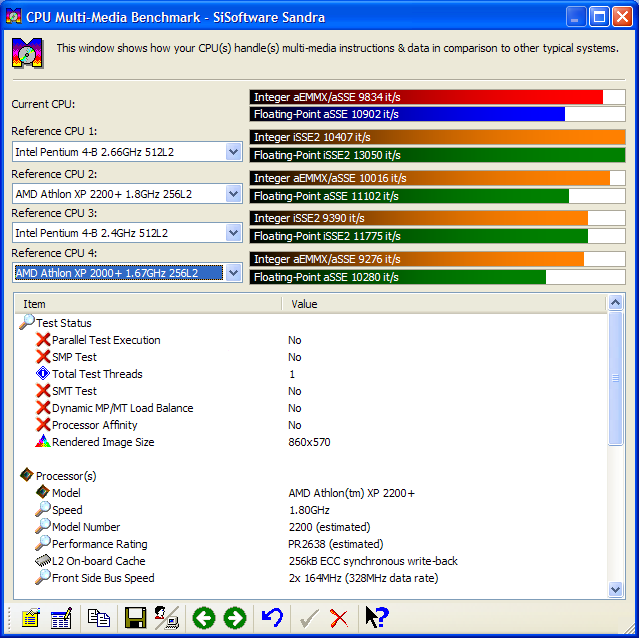This screenshot has width=639, height=638.
Task: Click current CPU Floating-Point aSSE 10902 bar
Action: coord(437,114)
